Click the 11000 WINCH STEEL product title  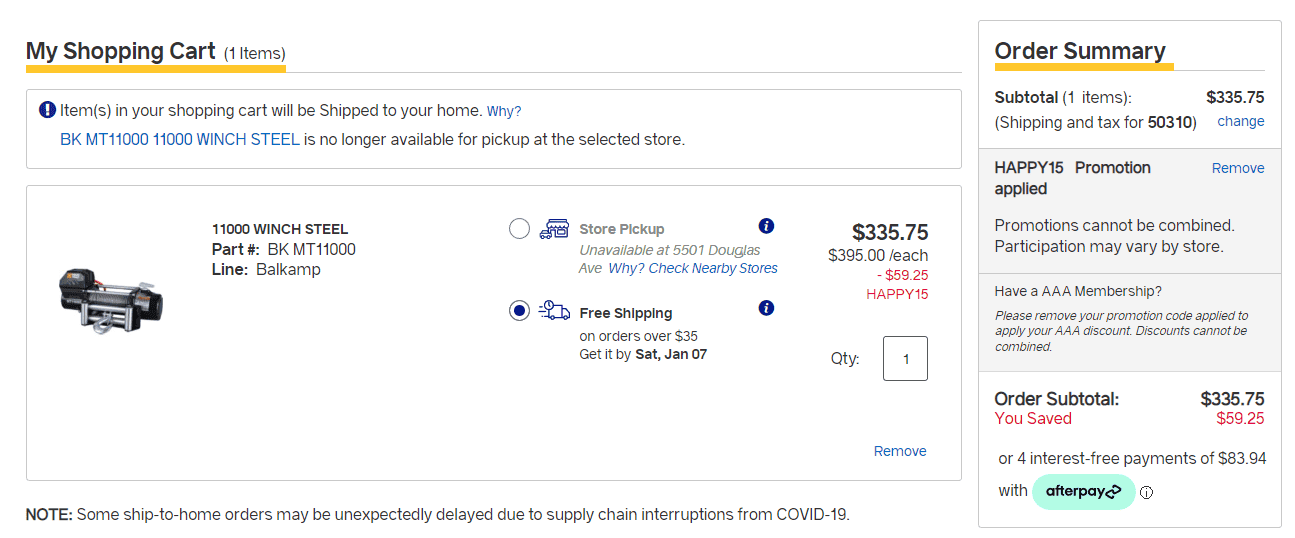coord(280,229)
